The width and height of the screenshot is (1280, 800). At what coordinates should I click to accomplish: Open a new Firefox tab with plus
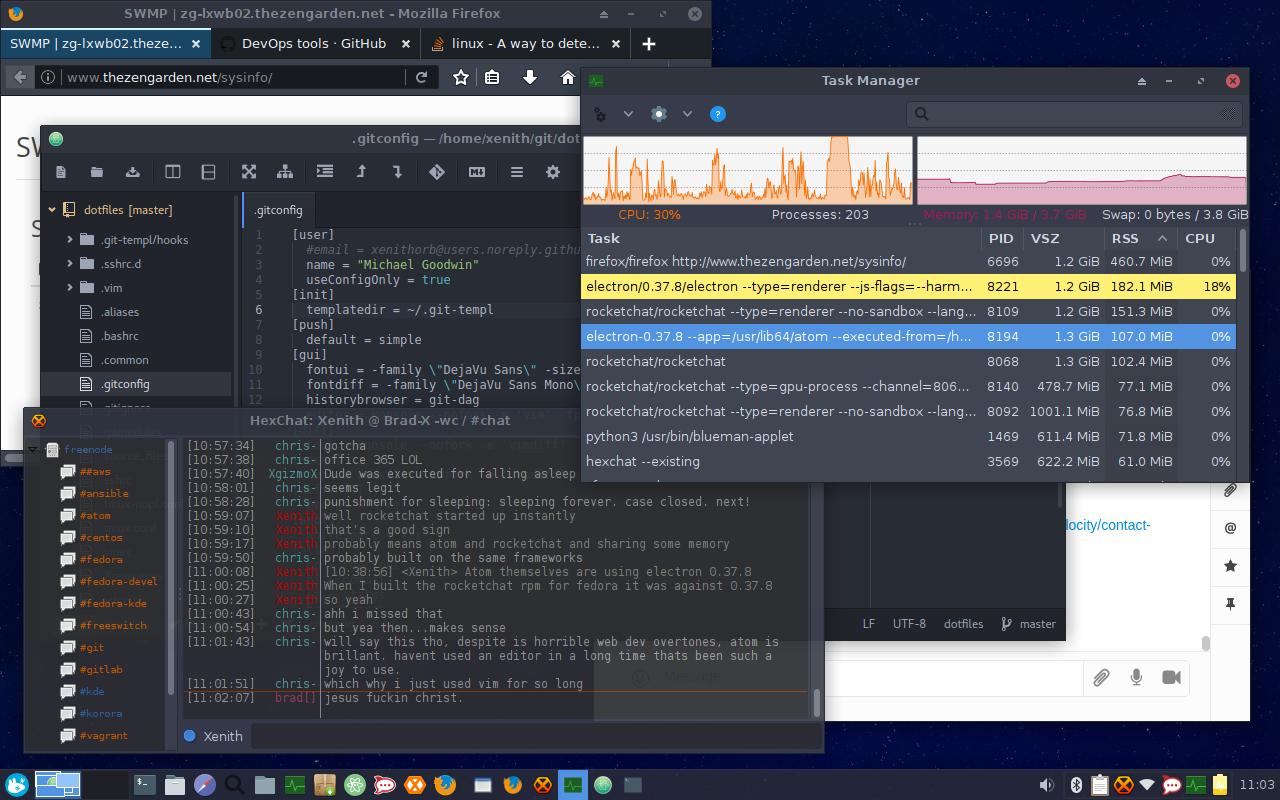pyautogui.click(x=649, y=44)
